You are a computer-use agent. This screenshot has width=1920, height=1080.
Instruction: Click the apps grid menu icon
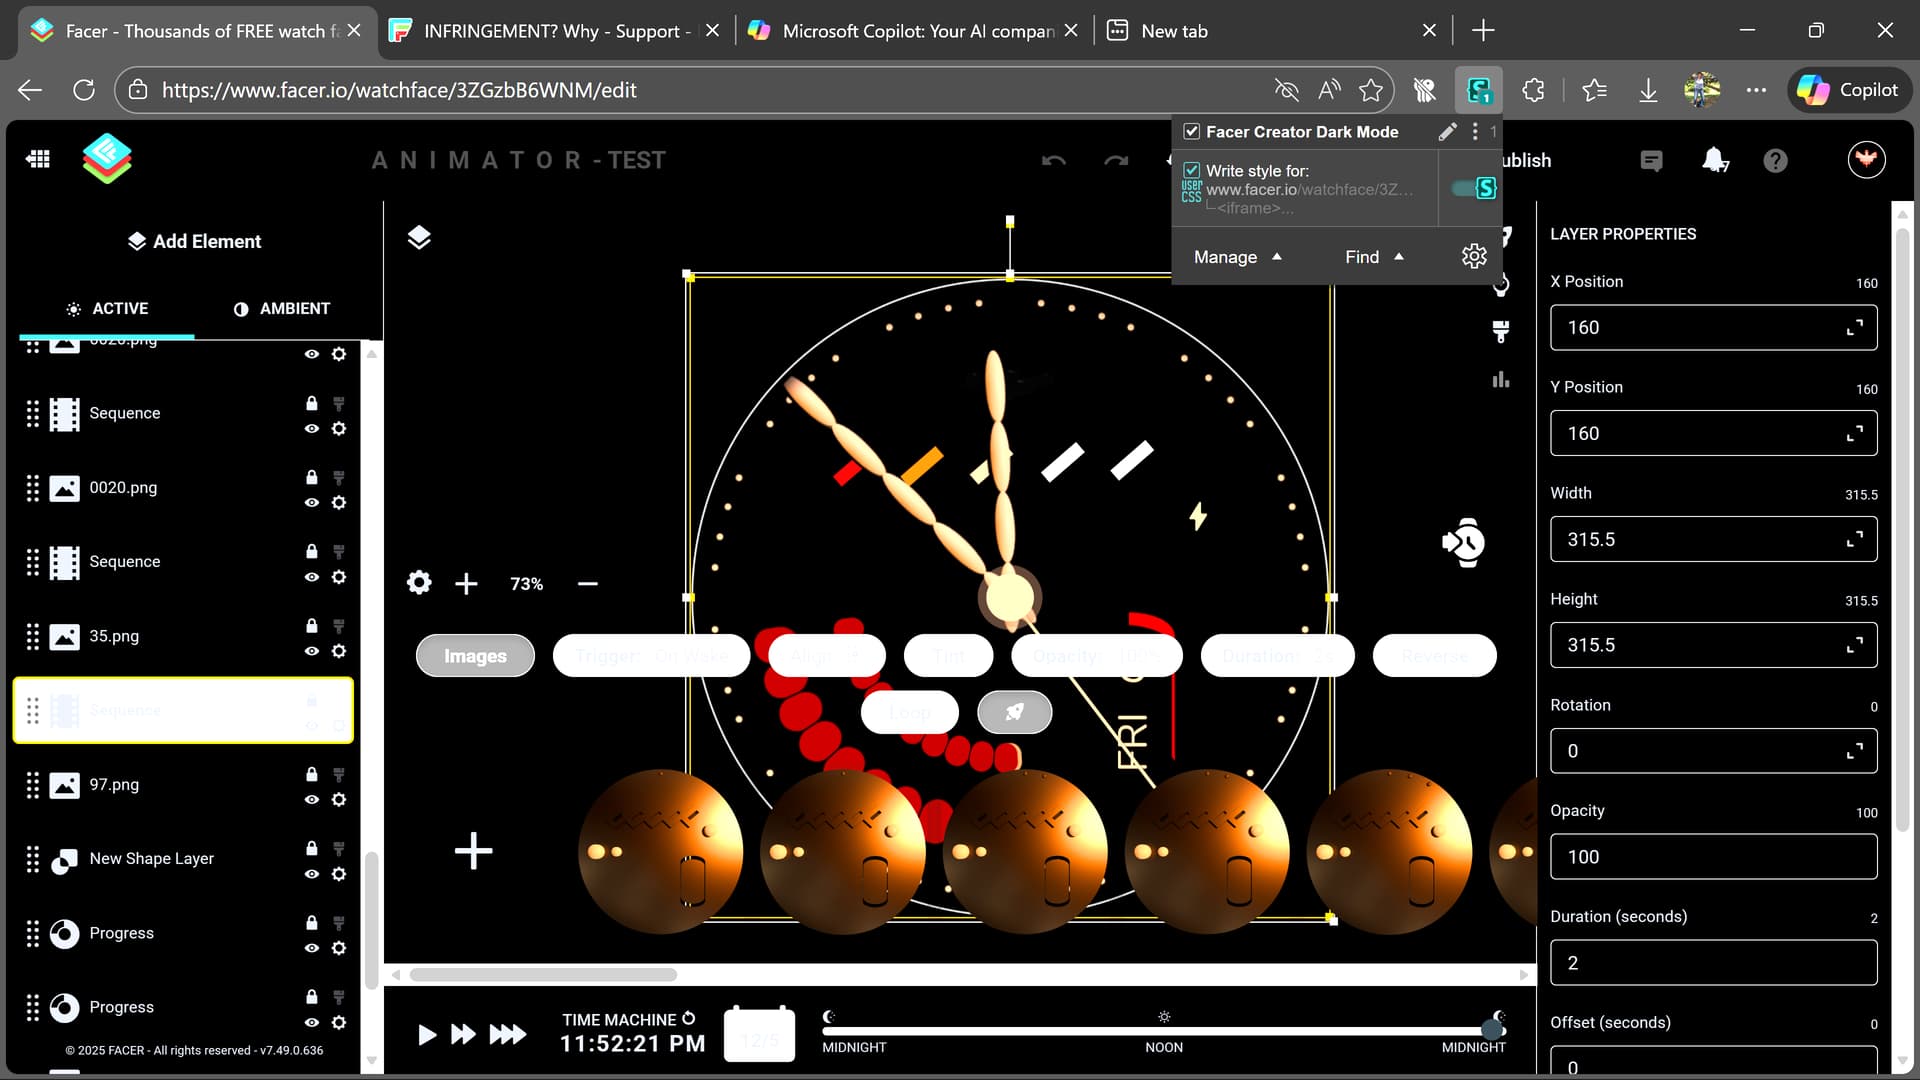click(38, 159)
